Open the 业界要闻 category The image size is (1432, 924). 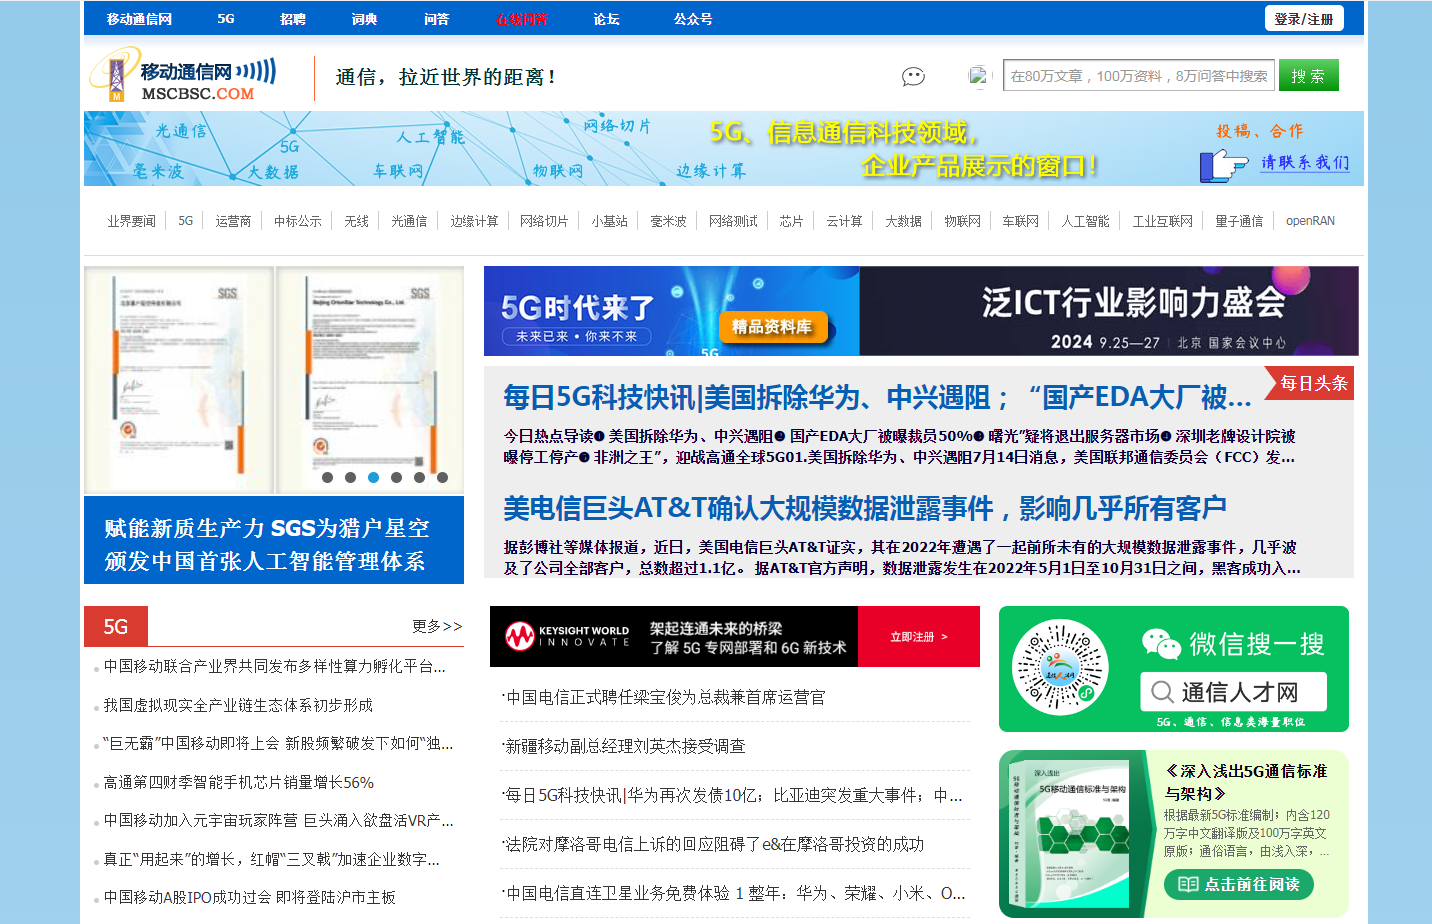[131, 221]
